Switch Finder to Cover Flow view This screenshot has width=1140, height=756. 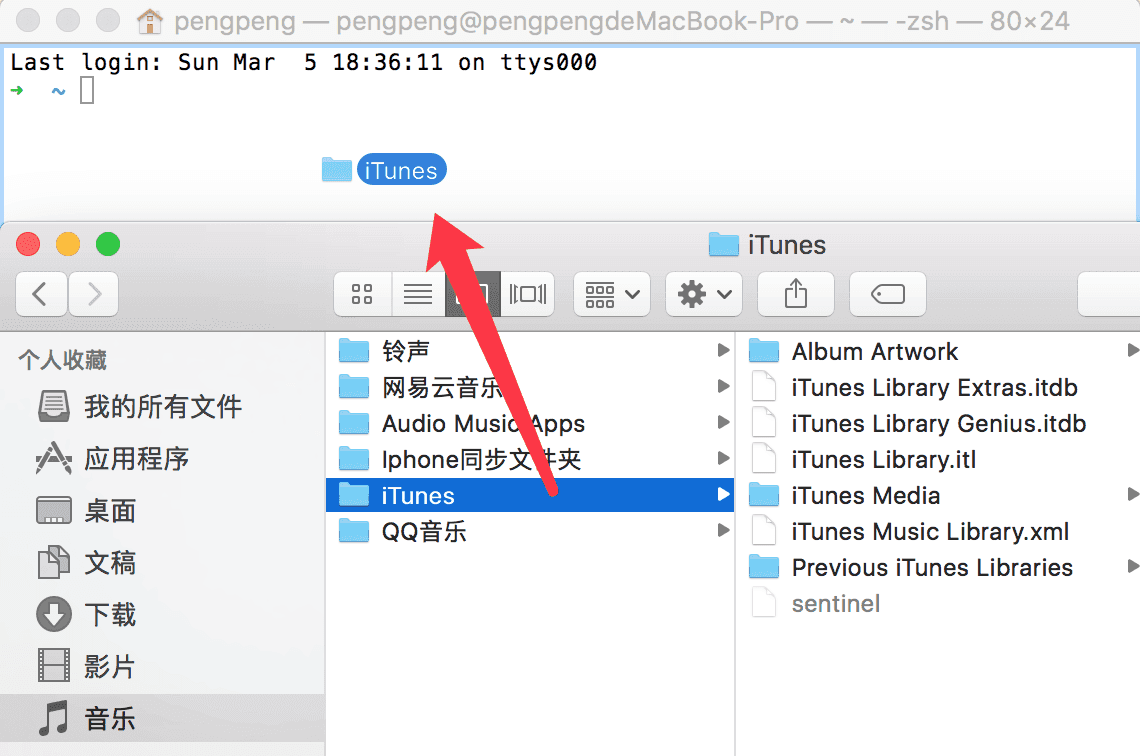coord(528,294)
